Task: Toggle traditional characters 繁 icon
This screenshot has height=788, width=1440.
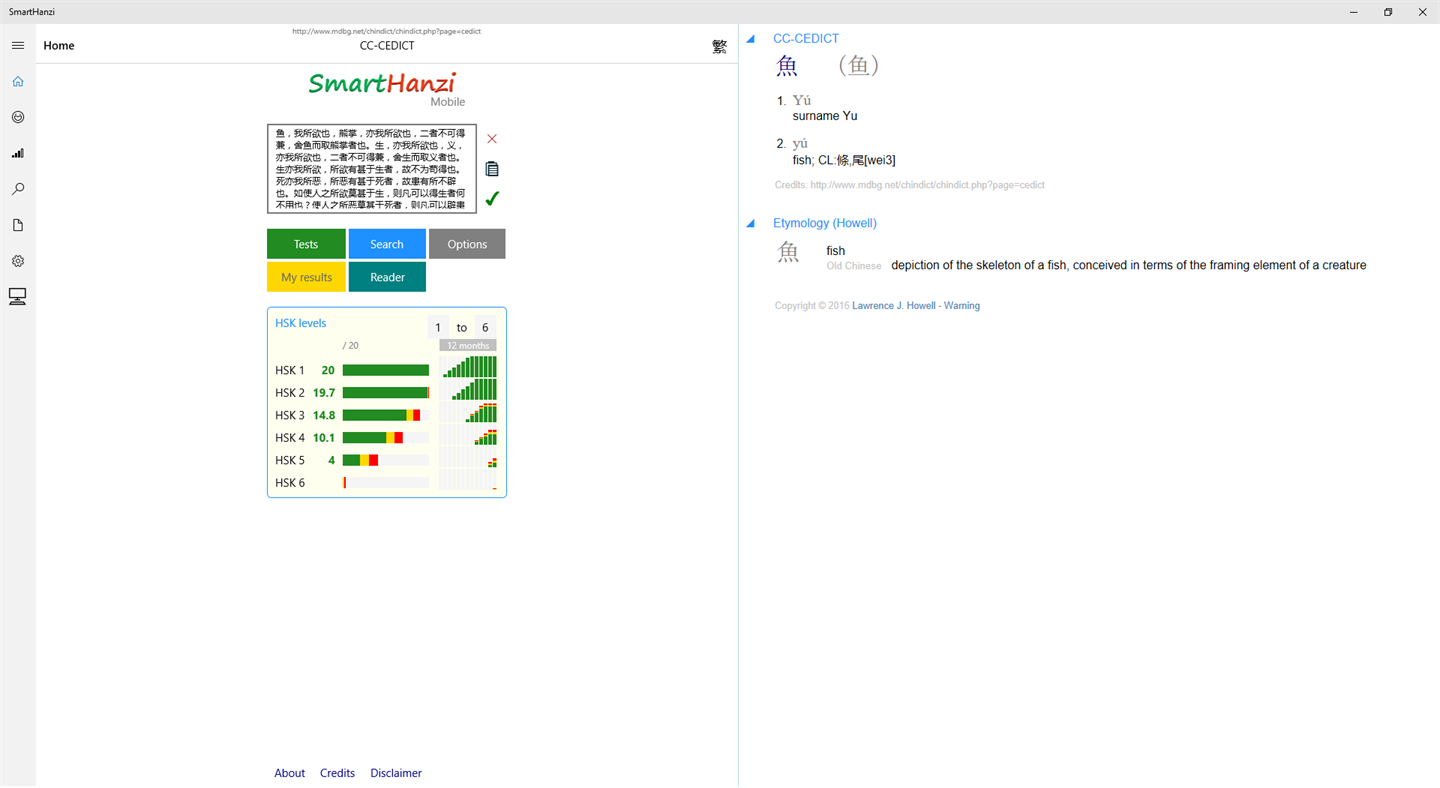Action: pos(719,46)
